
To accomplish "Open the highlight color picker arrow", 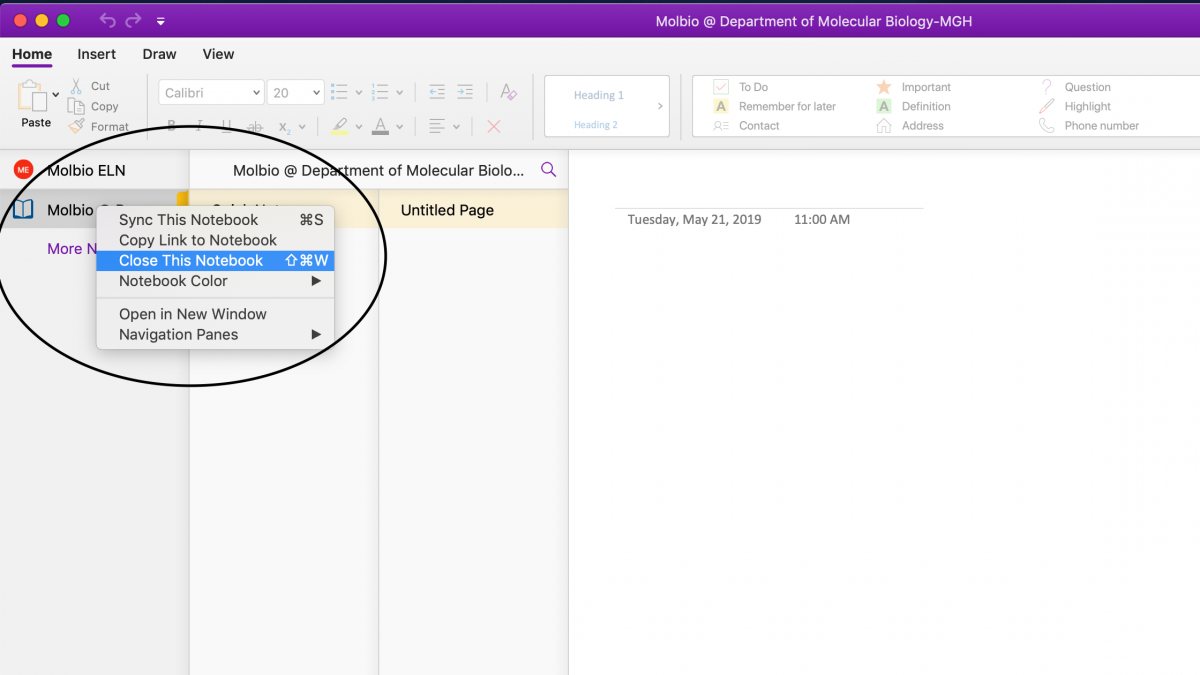I will [x=358, y=127].
